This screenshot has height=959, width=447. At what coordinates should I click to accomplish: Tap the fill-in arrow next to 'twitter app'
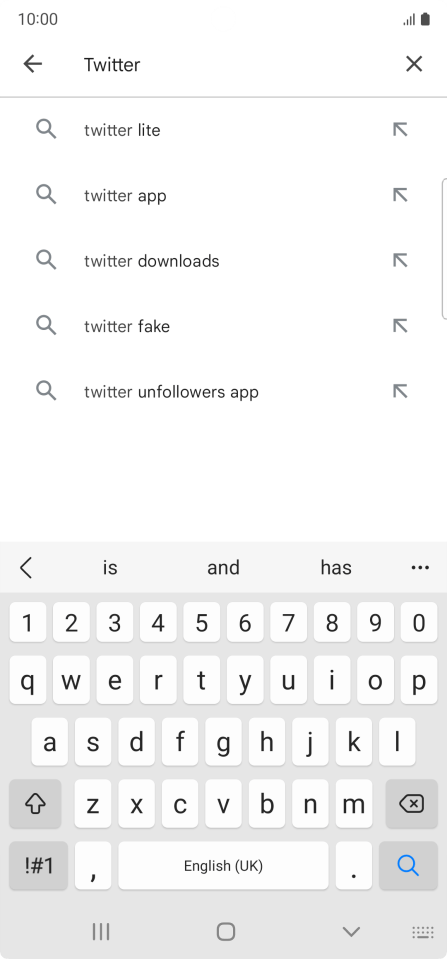400,195
